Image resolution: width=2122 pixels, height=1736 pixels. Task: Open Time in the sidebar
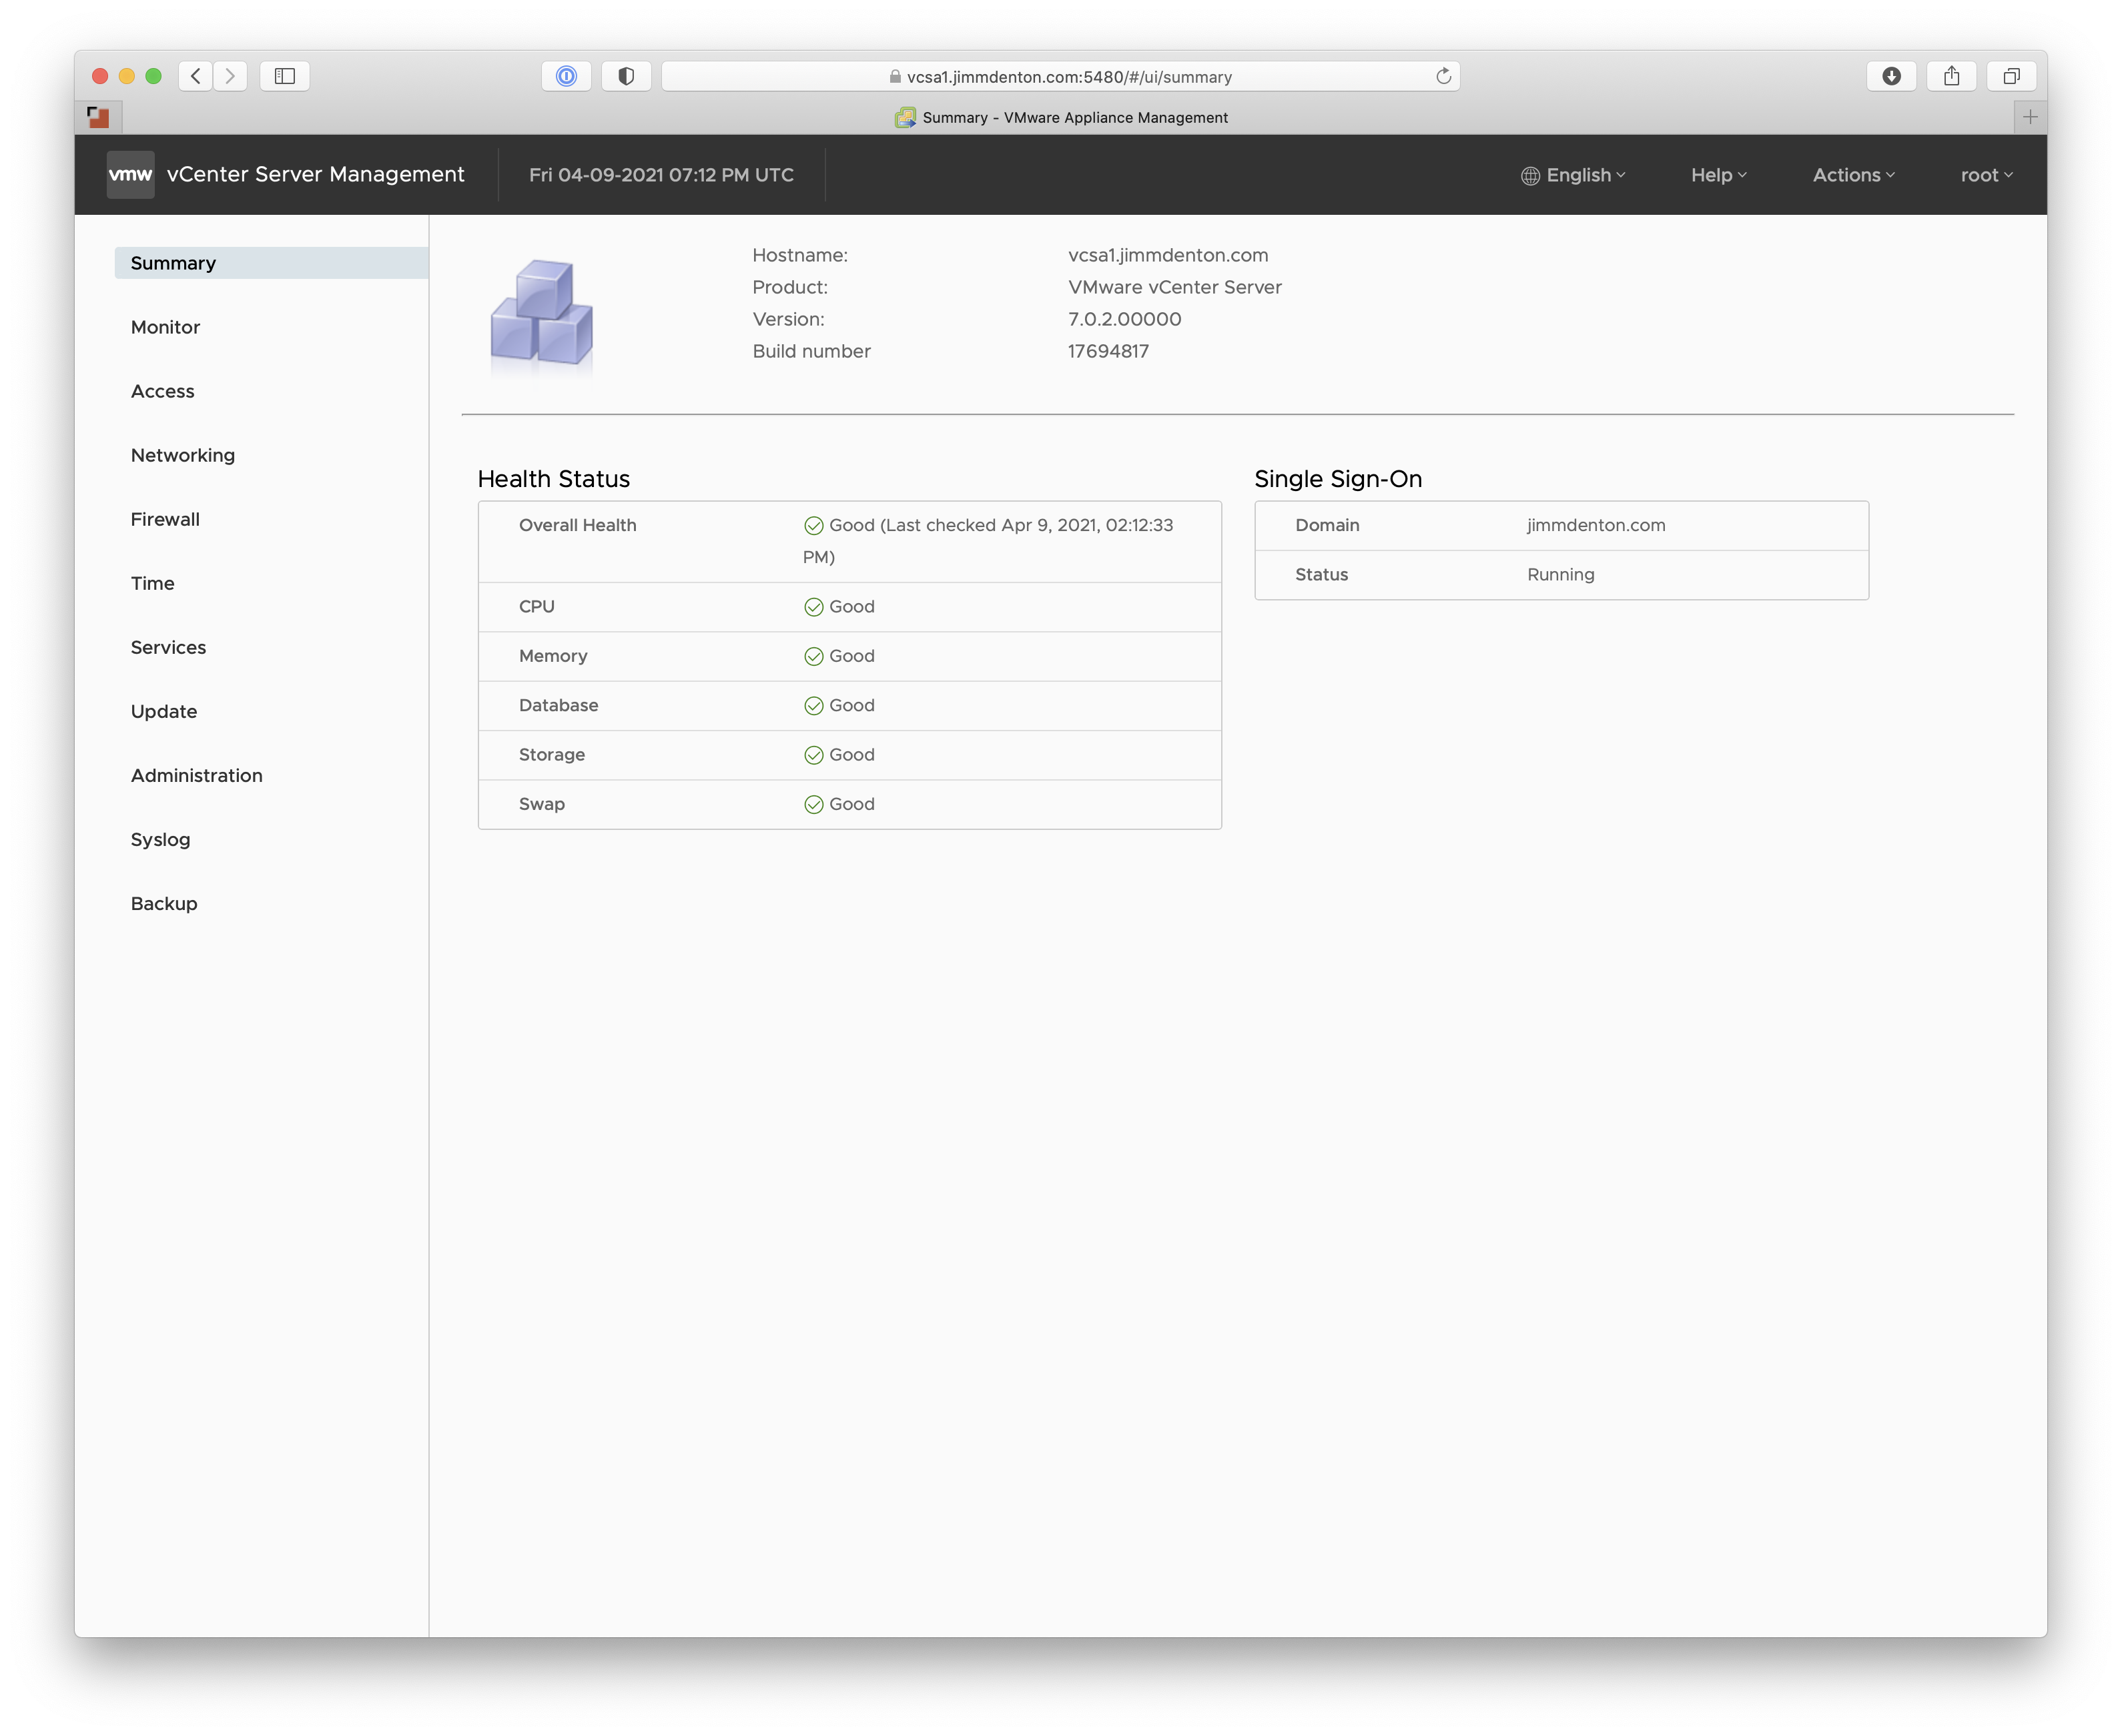click(152, 583)
